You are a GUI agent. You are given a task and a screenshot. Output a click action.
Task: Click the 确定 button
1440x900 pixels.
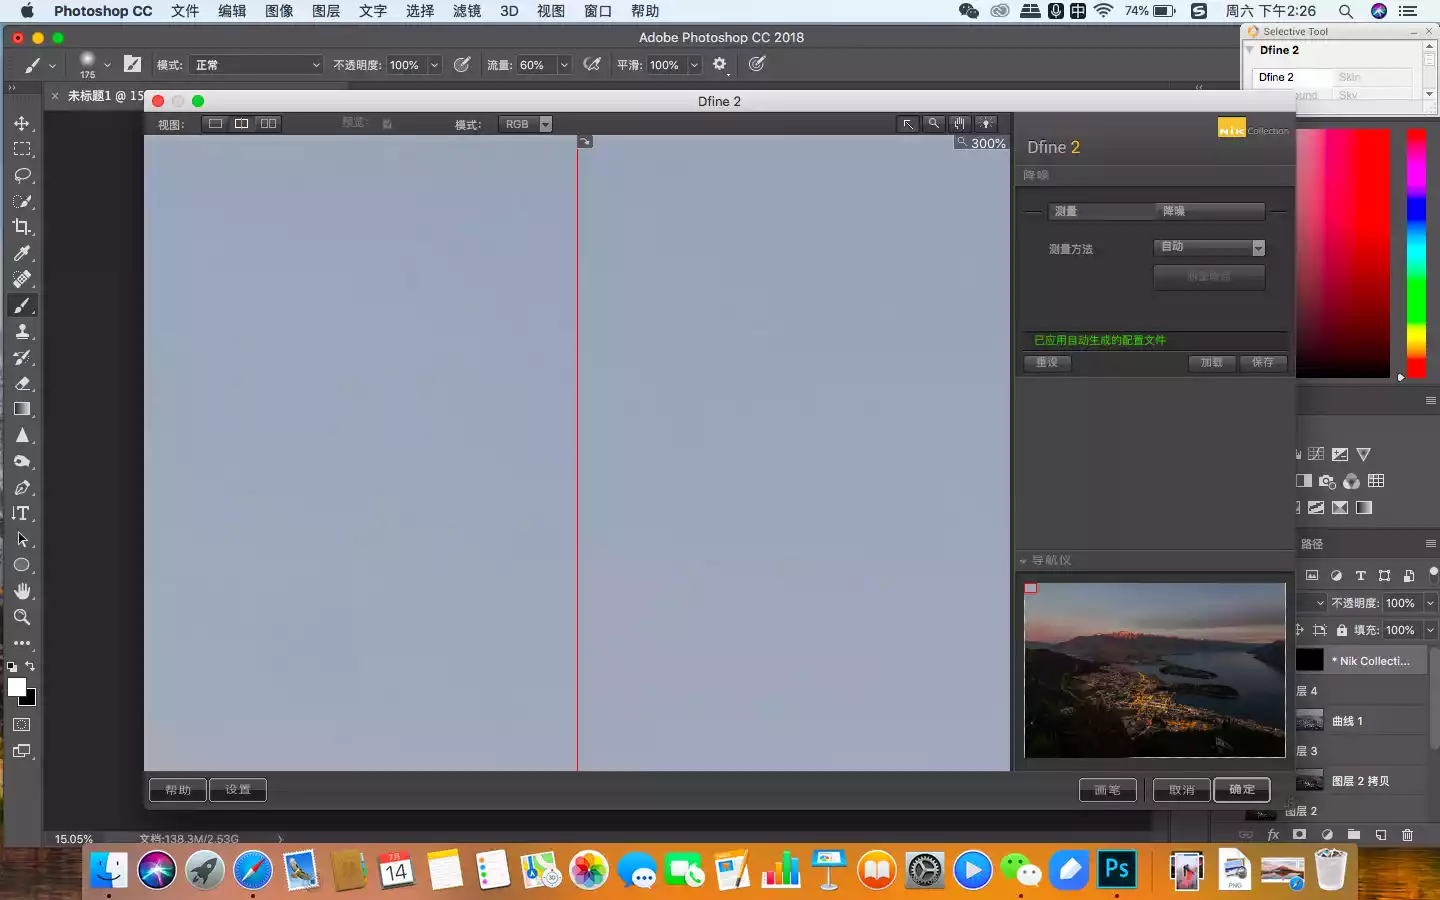[x=1241, y=790]
